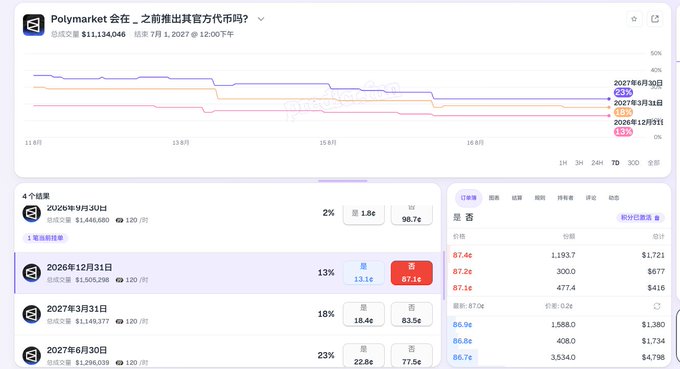Refresh the order book with the refresh icon
The width and height of the screenshot is (680, 369).
(x=657, y=306)
